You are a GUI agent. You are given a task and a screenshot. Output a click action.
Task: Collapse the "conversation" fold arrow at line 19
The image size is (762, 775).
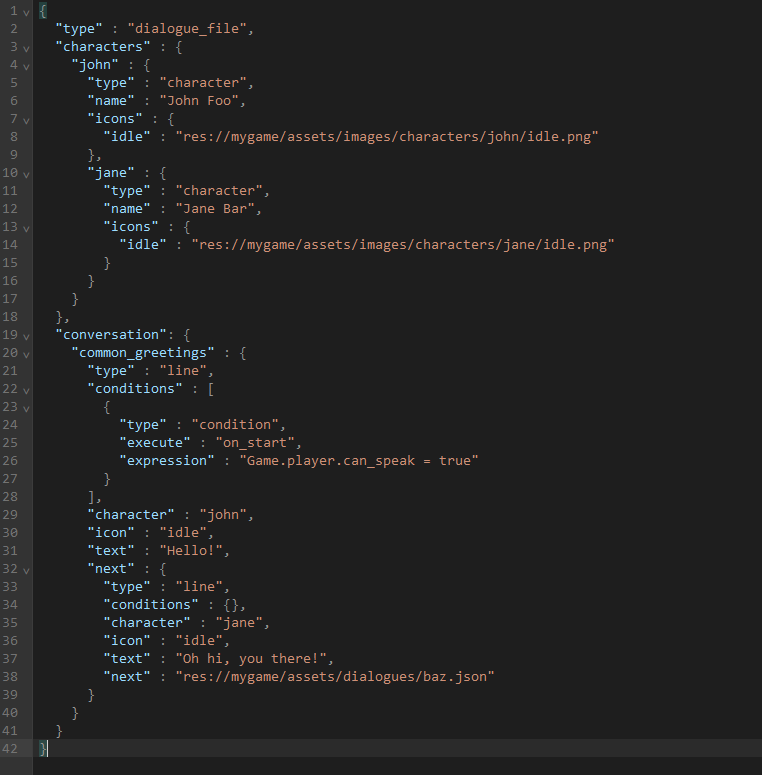click(26, 337)
